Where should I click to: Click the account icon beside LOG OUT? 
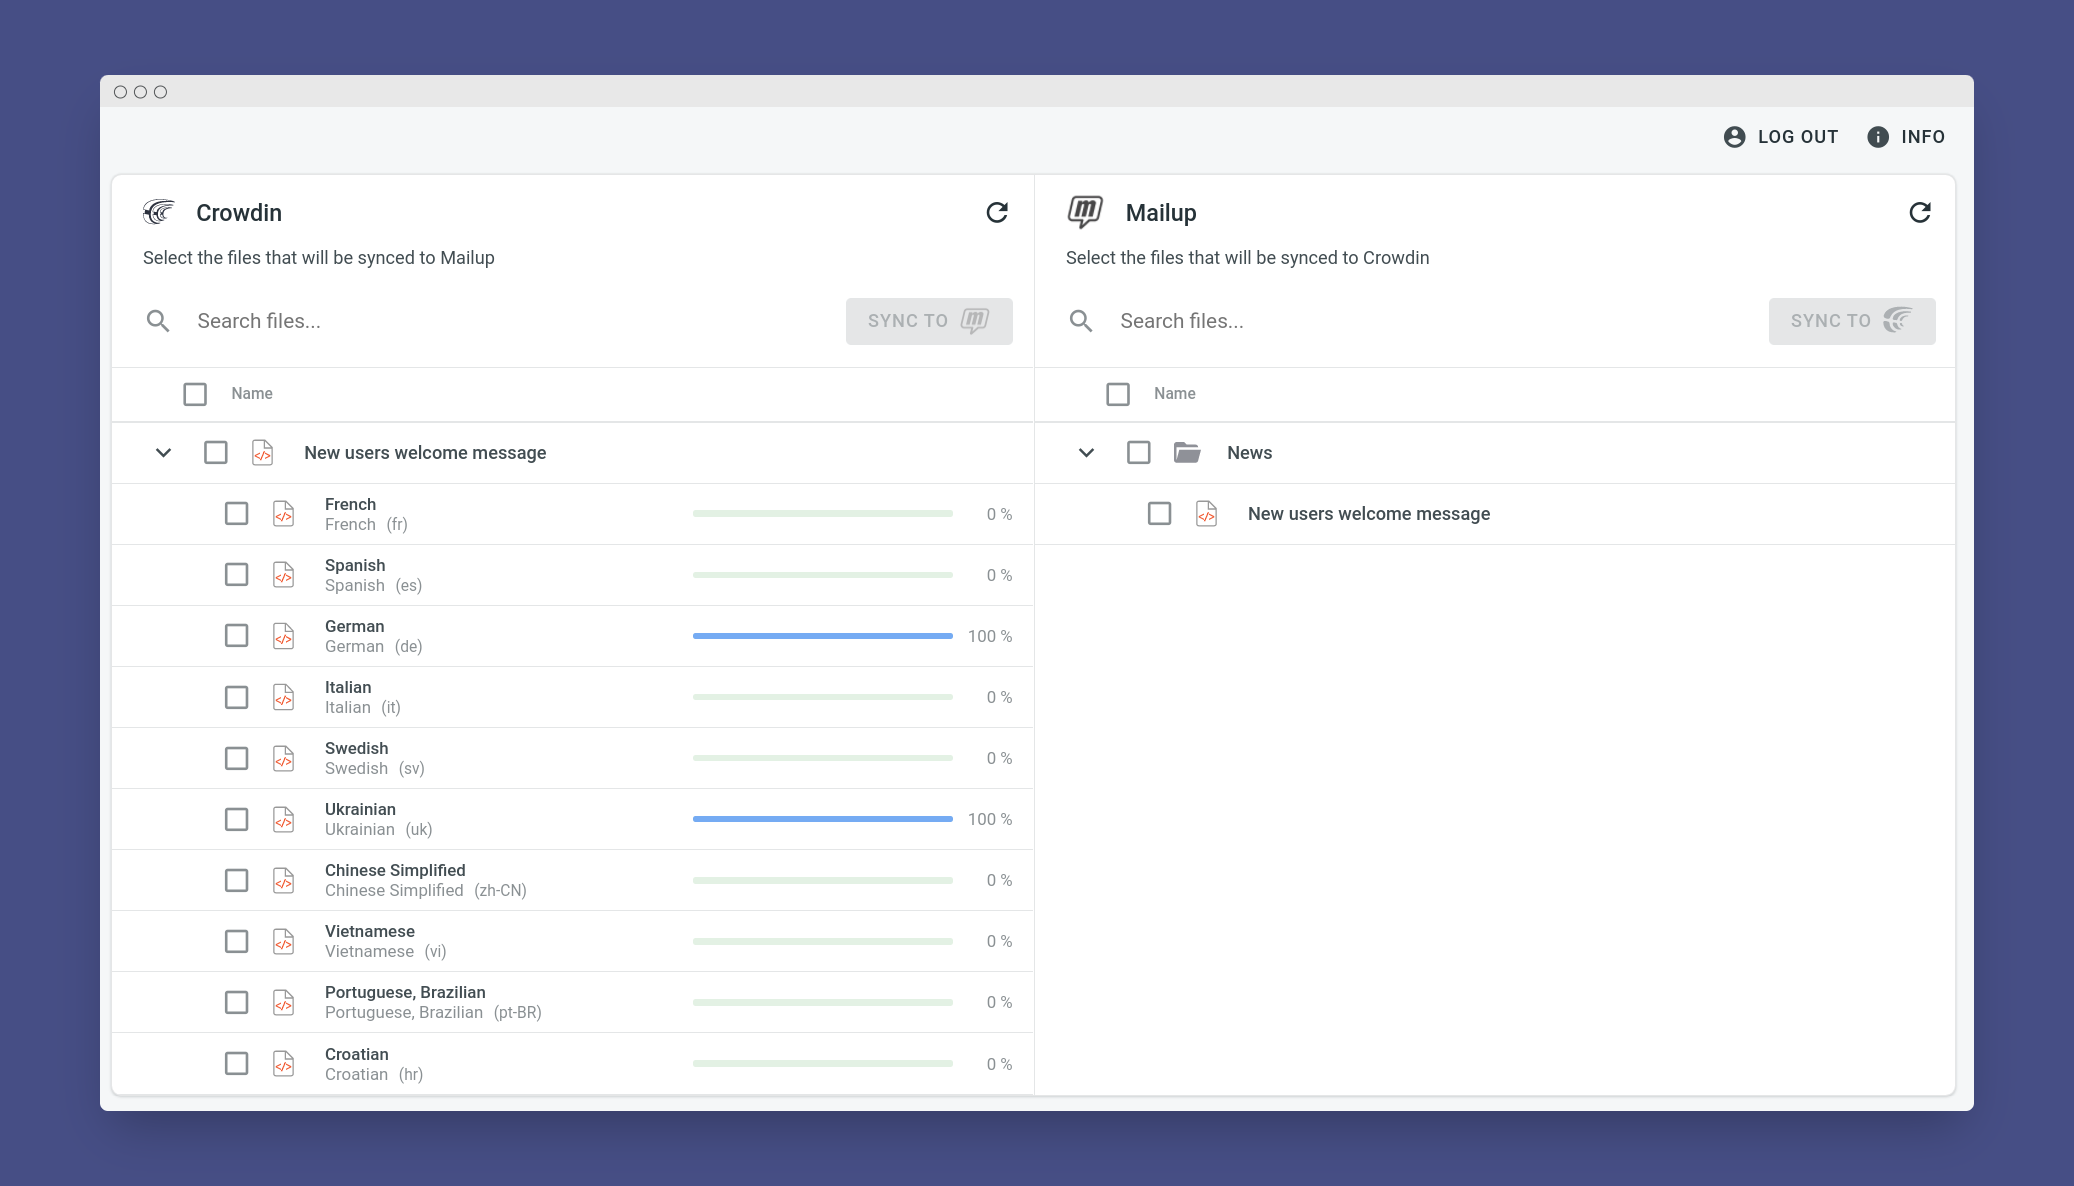(x=1735, y=137)
